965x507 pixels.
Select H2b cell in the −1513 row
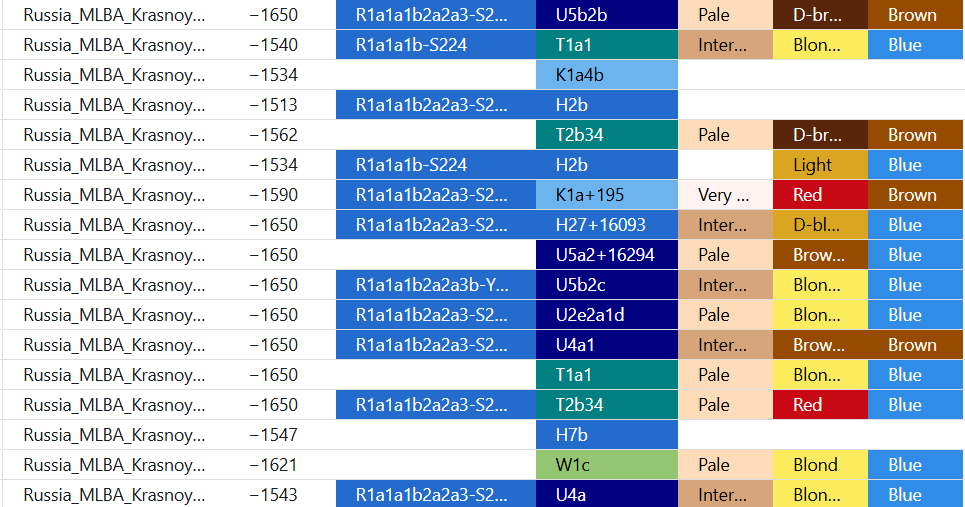pyautogui.click(x=607, y=105)
